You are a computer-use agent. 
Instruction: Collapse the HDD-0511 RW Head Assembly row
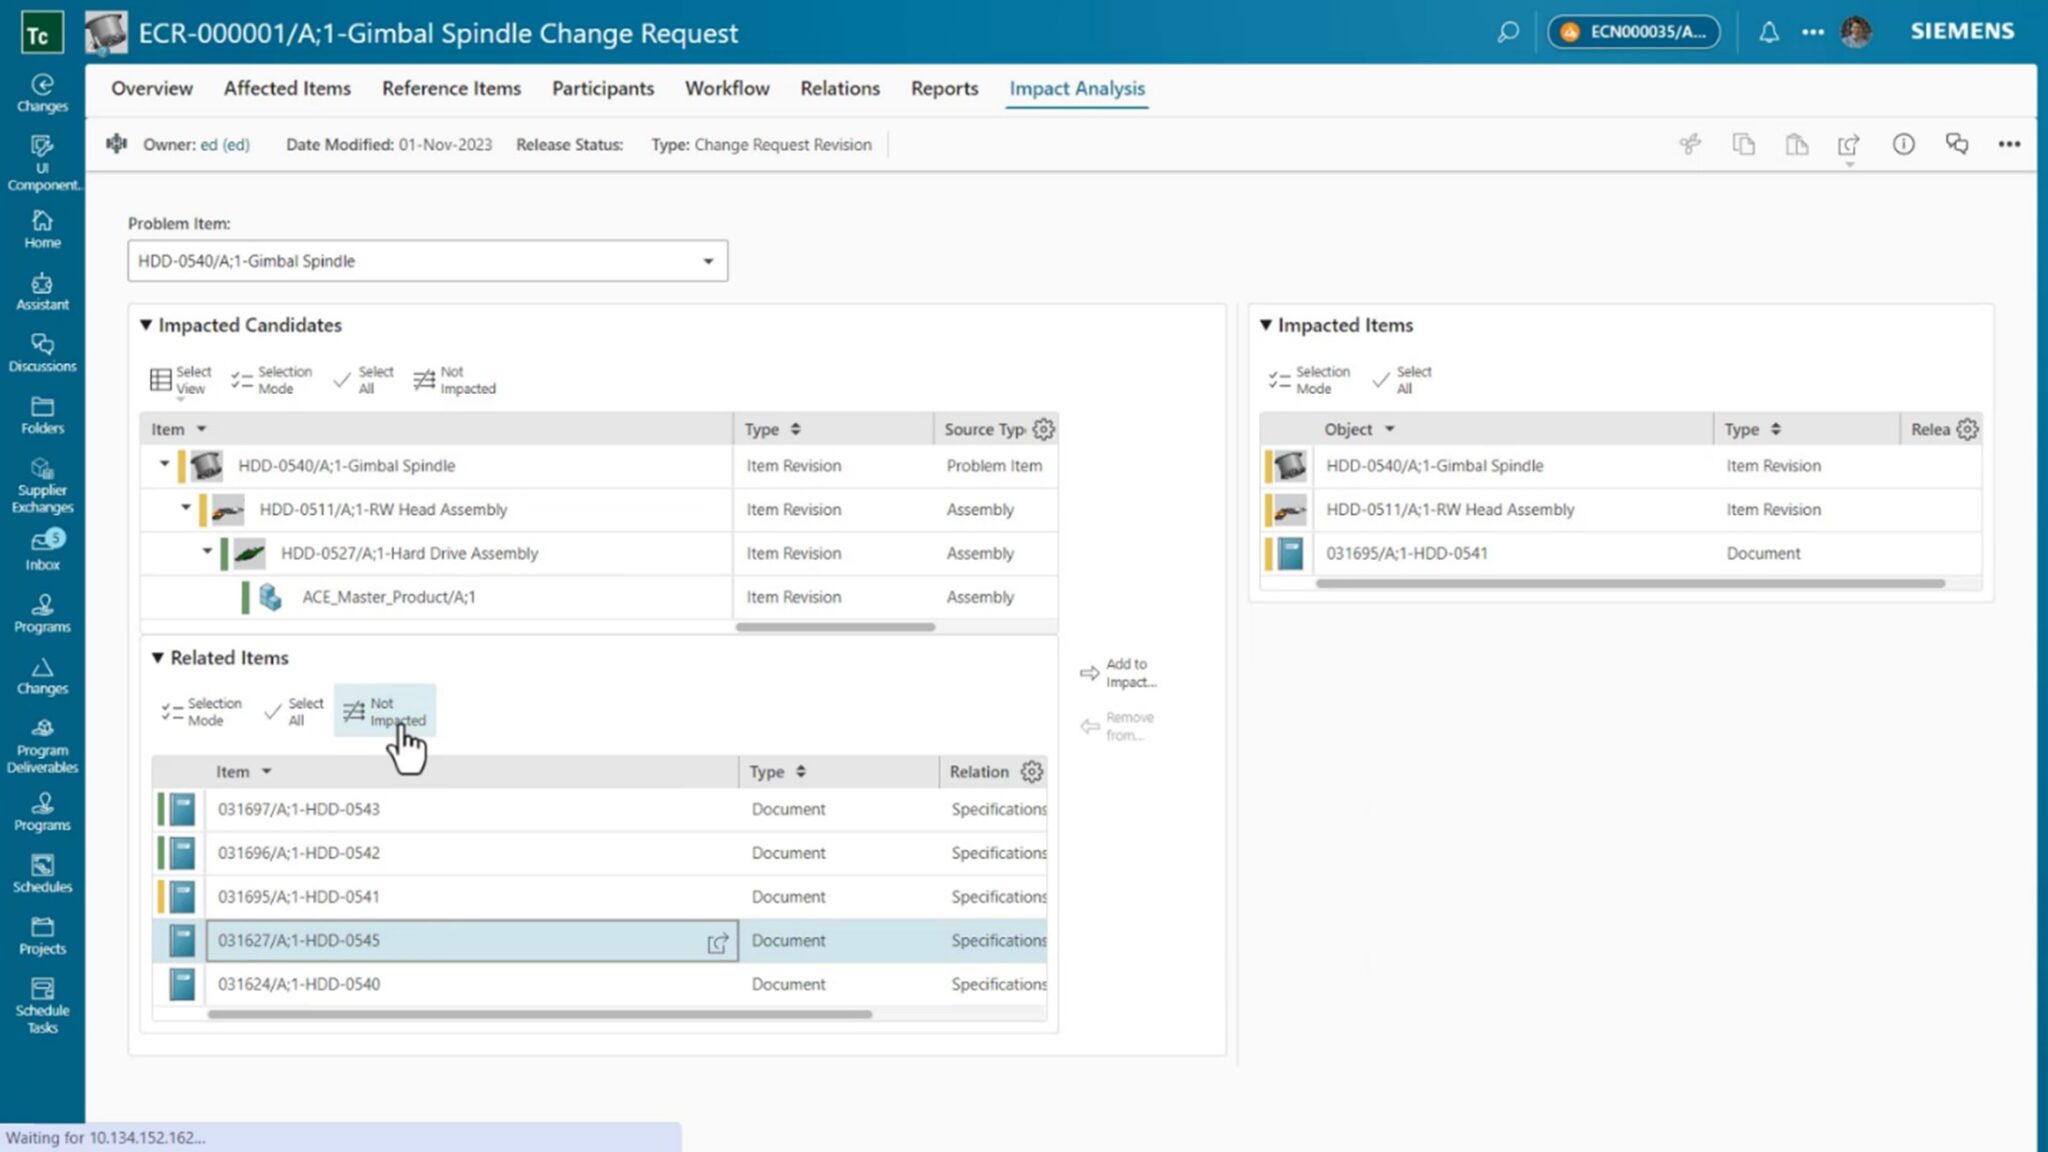[186, 509]
